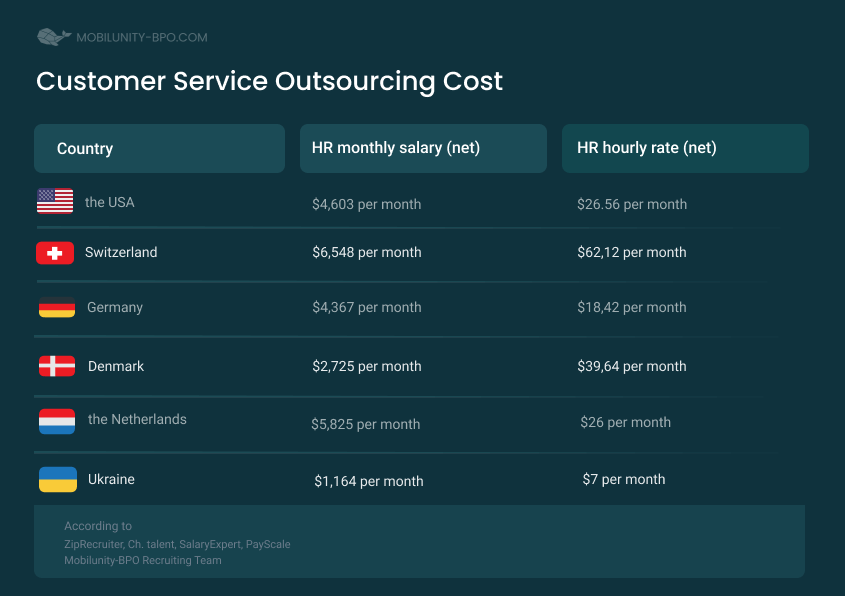Click the USA $26.56 hourly rate
The image size is (845, 596).
pyautogui.click(x=632, y=204)
